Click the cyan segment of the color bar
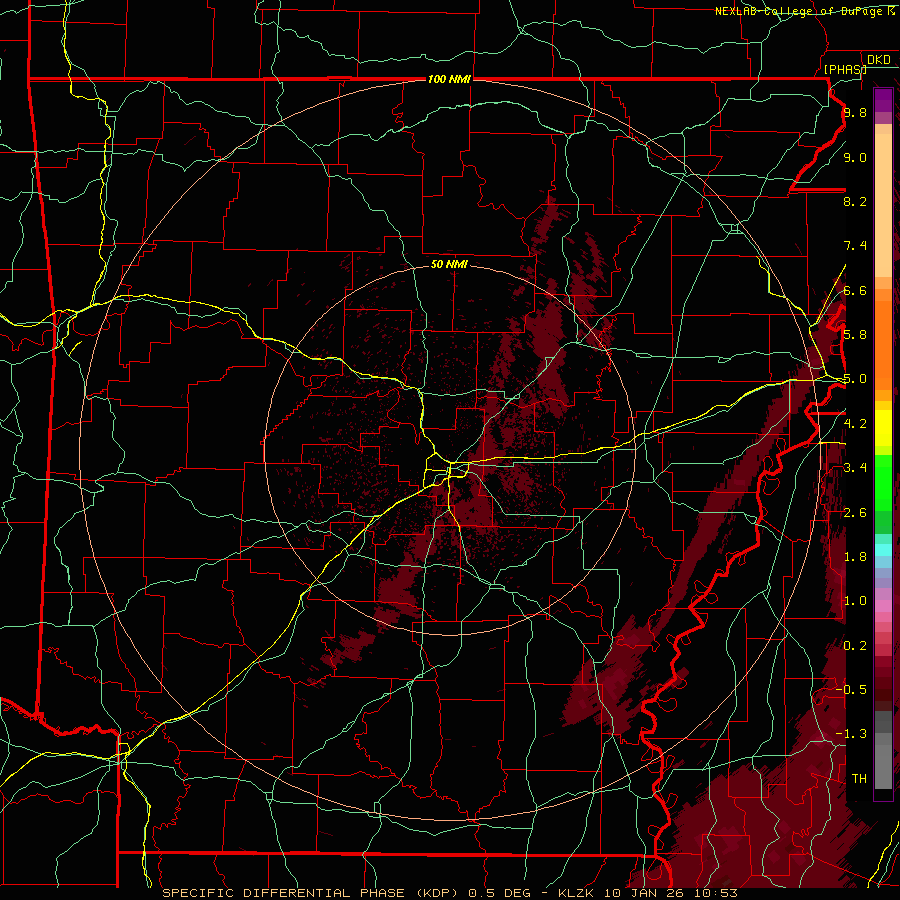The width and height of the screenshot is (900, 900). point(883,550)
